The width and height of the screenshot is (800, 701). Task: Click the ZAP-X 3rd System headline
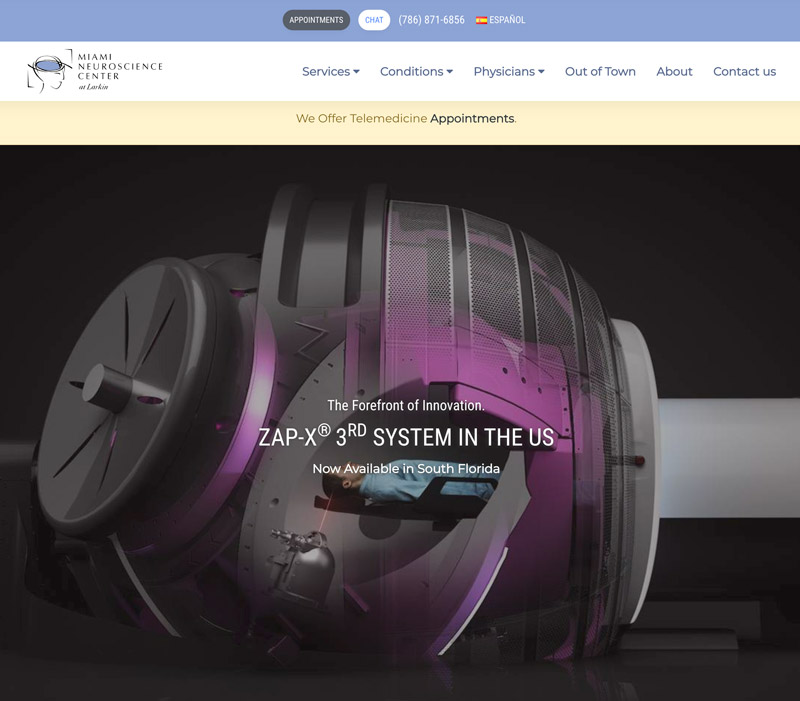pyautogui.click(x=406, y=437)
